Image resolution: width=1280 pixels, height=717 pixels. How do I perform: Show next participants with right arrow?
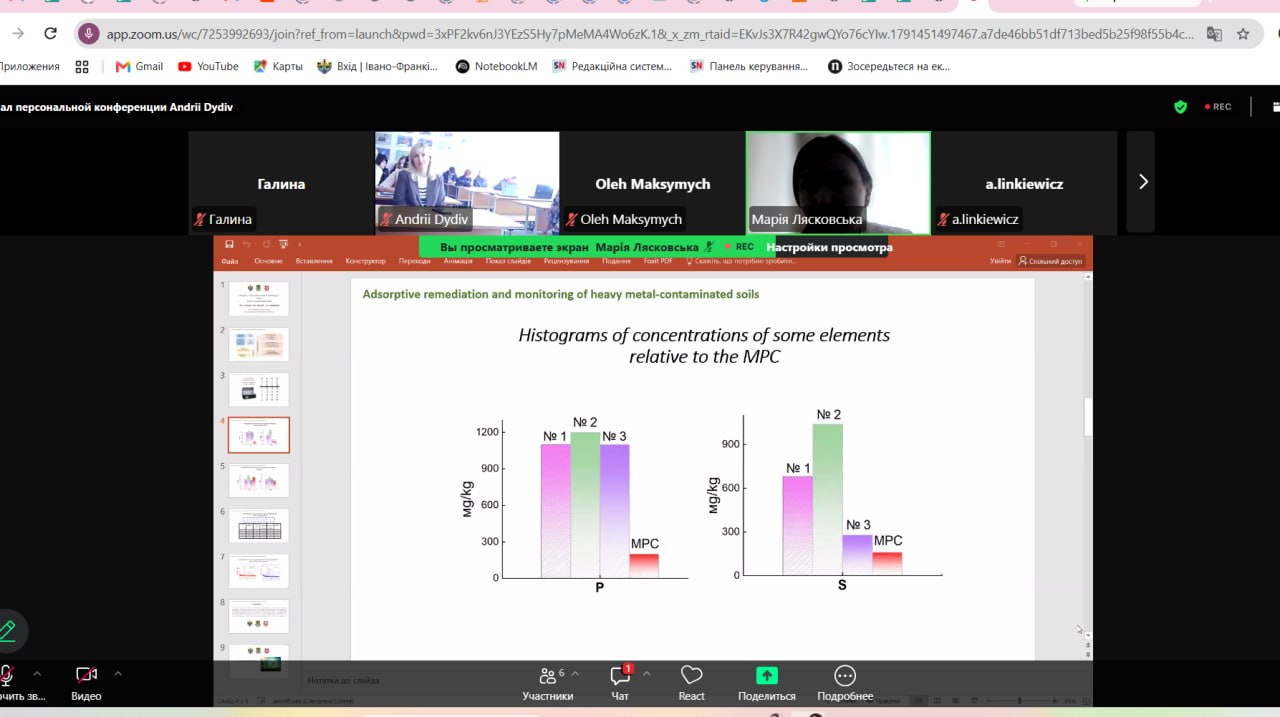[1142, 182]
